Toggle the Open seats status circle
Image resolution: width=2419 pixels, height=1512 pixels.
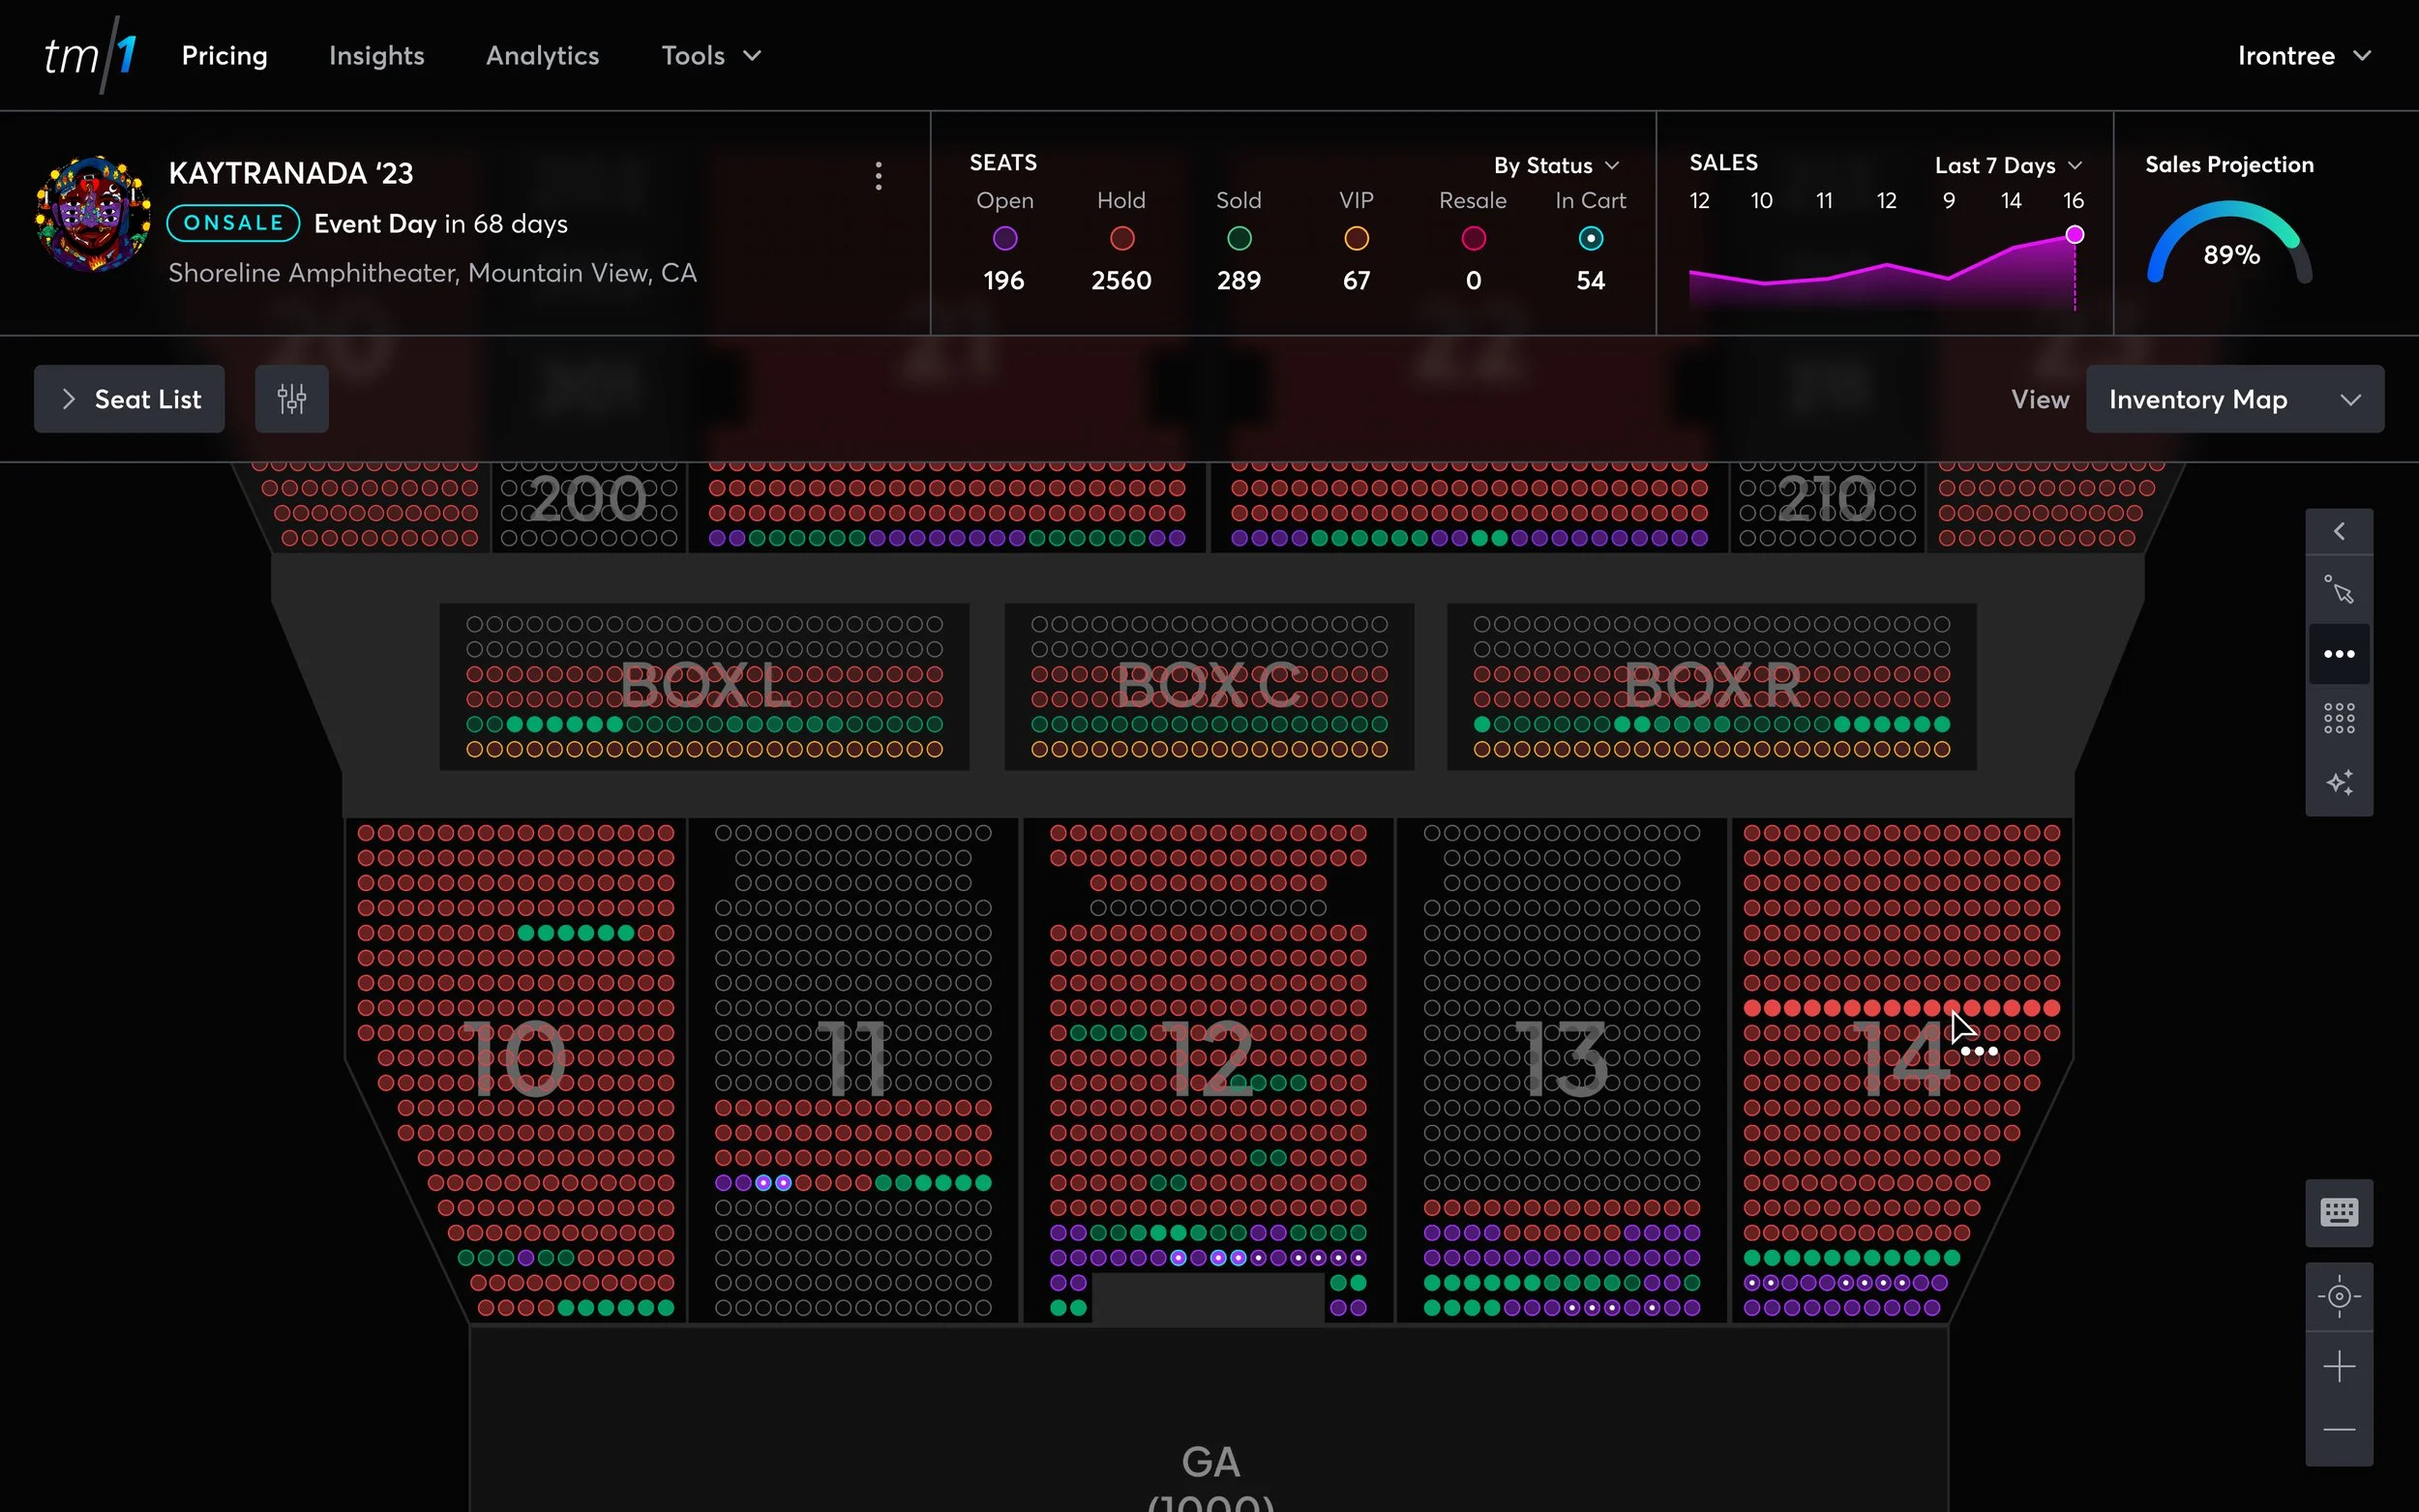1004,238
